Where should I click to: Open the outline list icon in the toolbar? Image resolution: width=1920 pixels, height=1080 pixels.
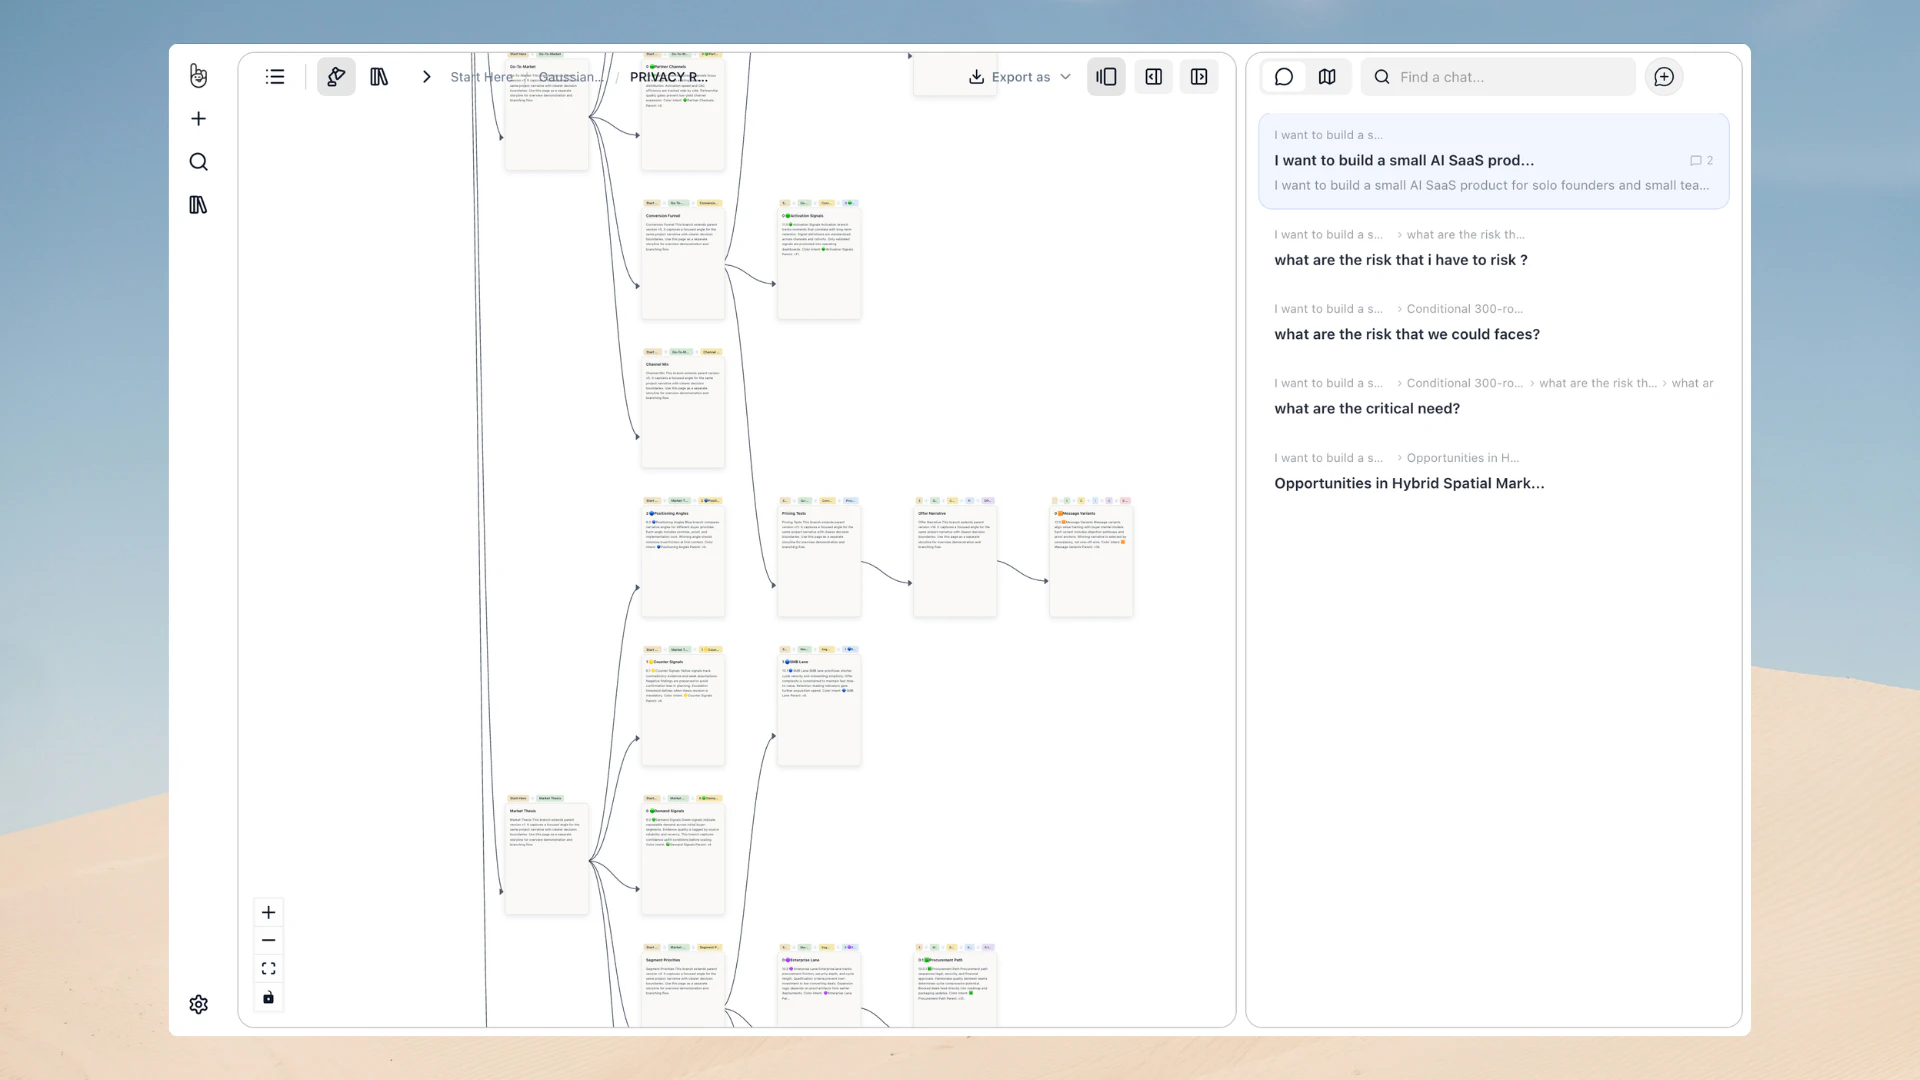[x=275, y=76]
